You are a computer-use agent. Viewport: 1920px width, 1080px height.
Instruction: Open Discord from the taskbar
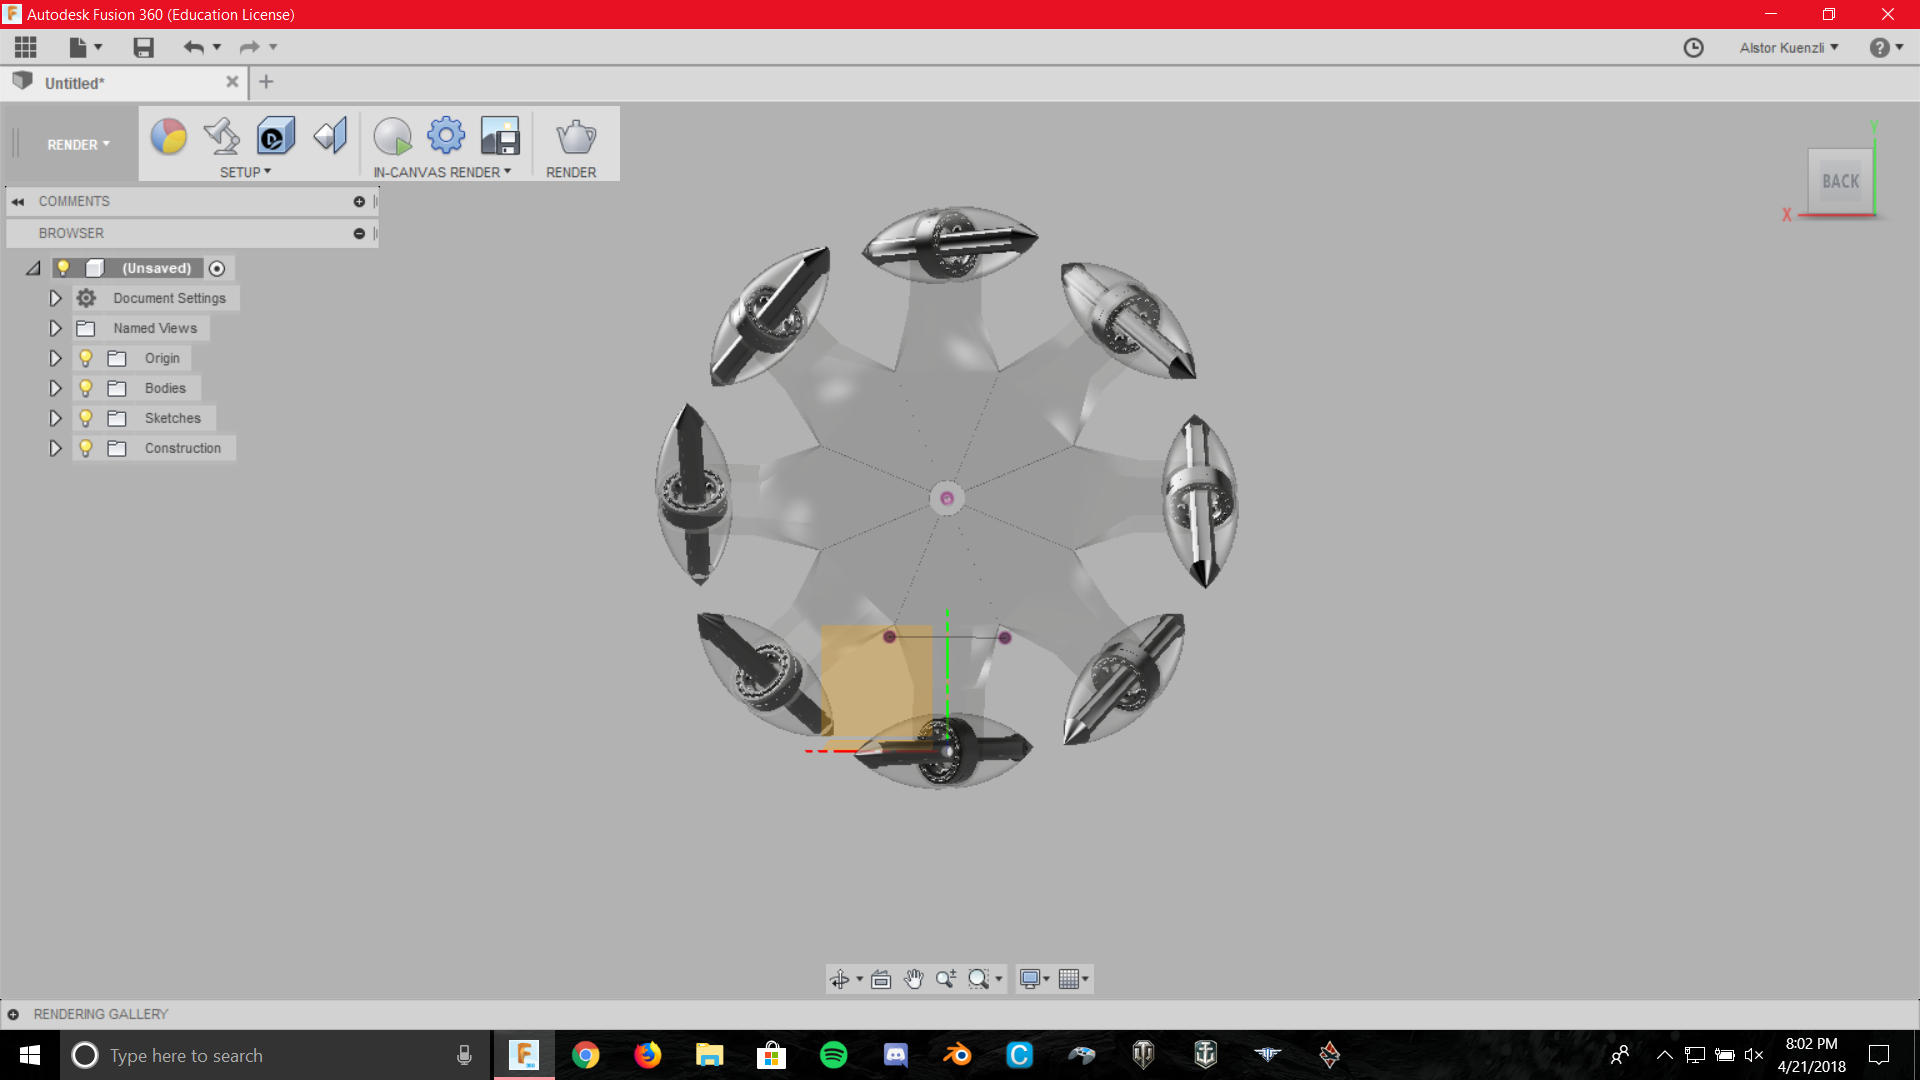pos(895,1055)
